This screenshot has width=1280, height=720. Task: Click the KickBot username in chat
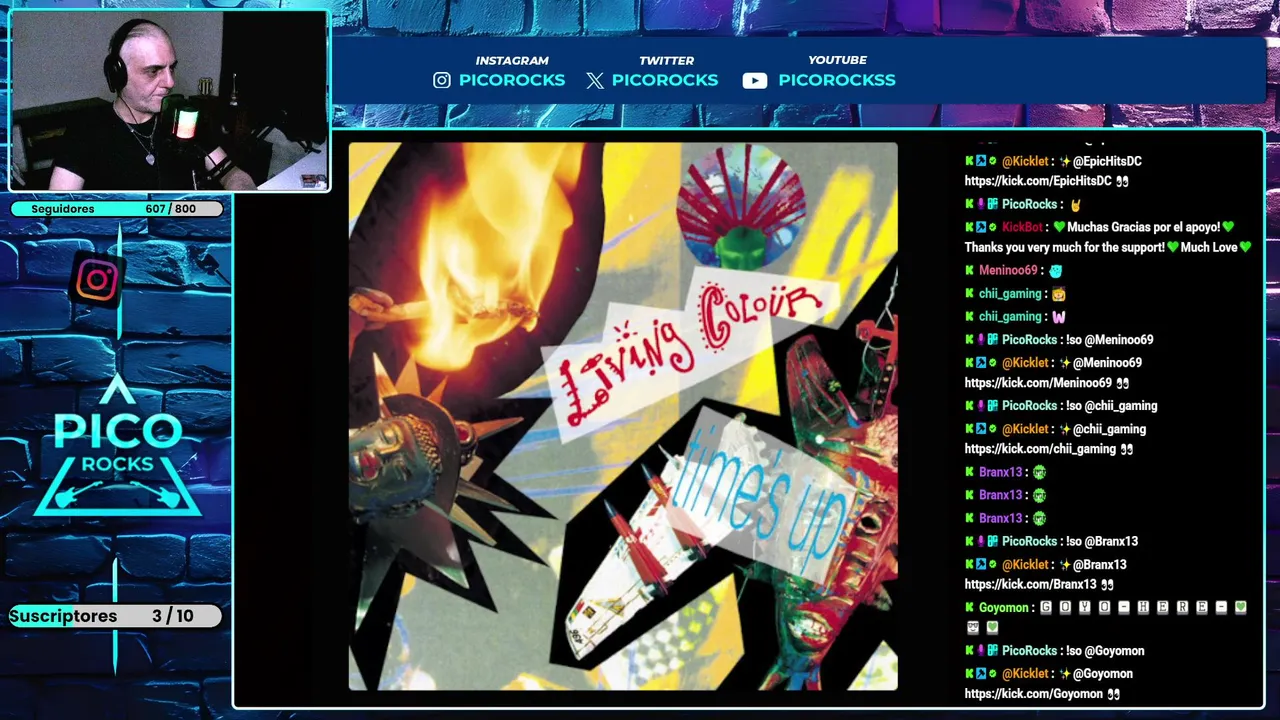point(1022,227)
